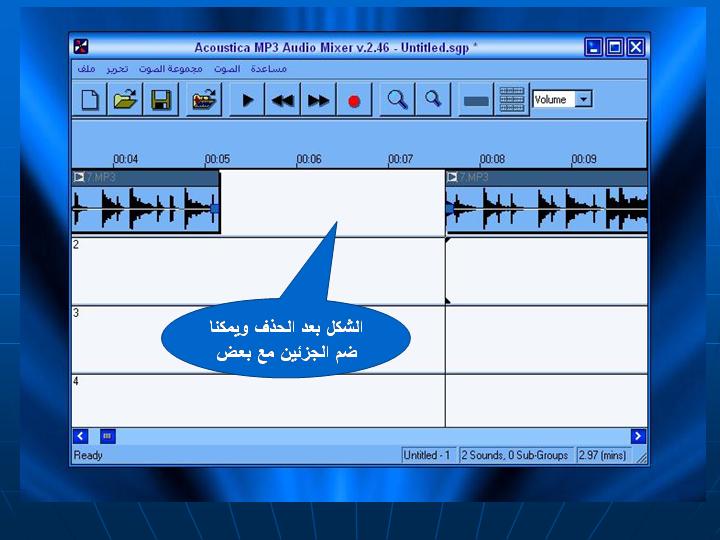
Task: Click the Ready status text
Action: [x=88, y=456]
